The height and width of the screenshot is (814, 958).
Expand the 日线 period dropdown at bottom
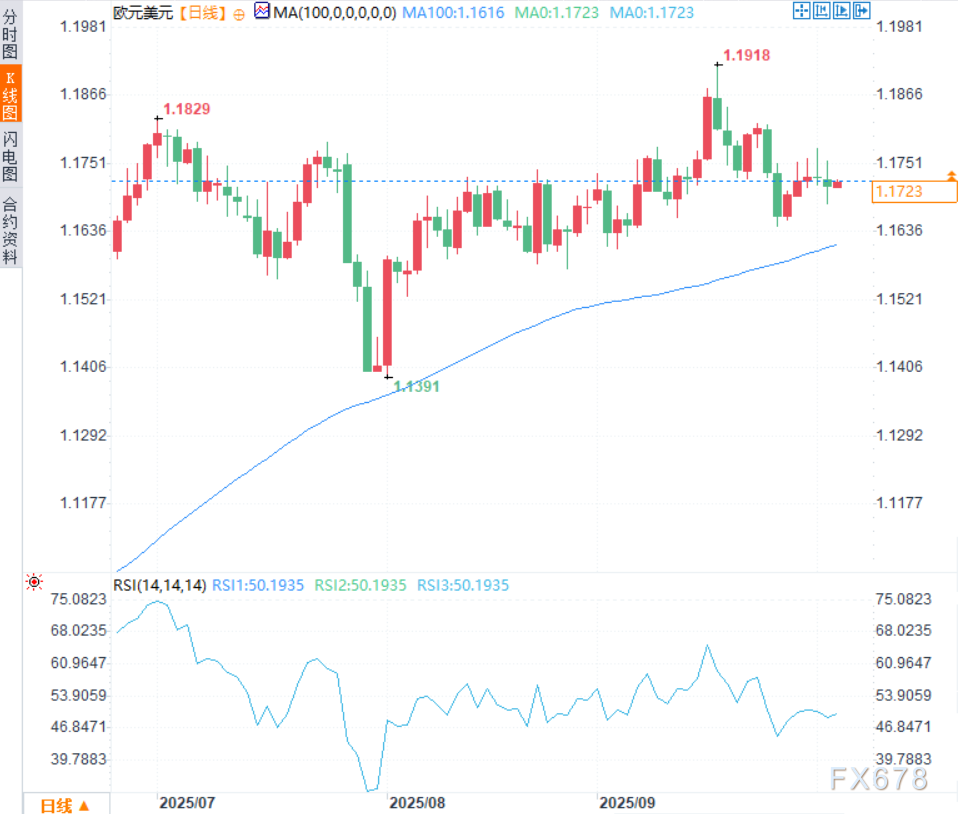pyautogui.click(x=65, y=805)
